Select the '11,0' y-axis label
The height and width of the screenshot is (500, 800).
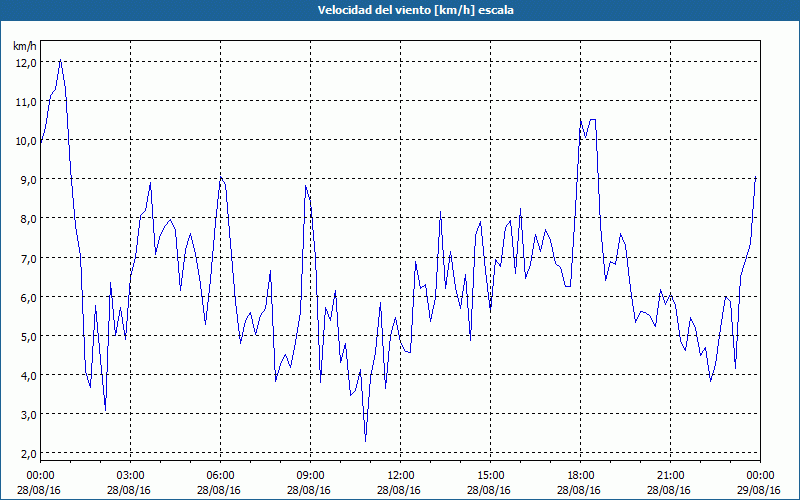pyautogui.click(x=26, y=102)
